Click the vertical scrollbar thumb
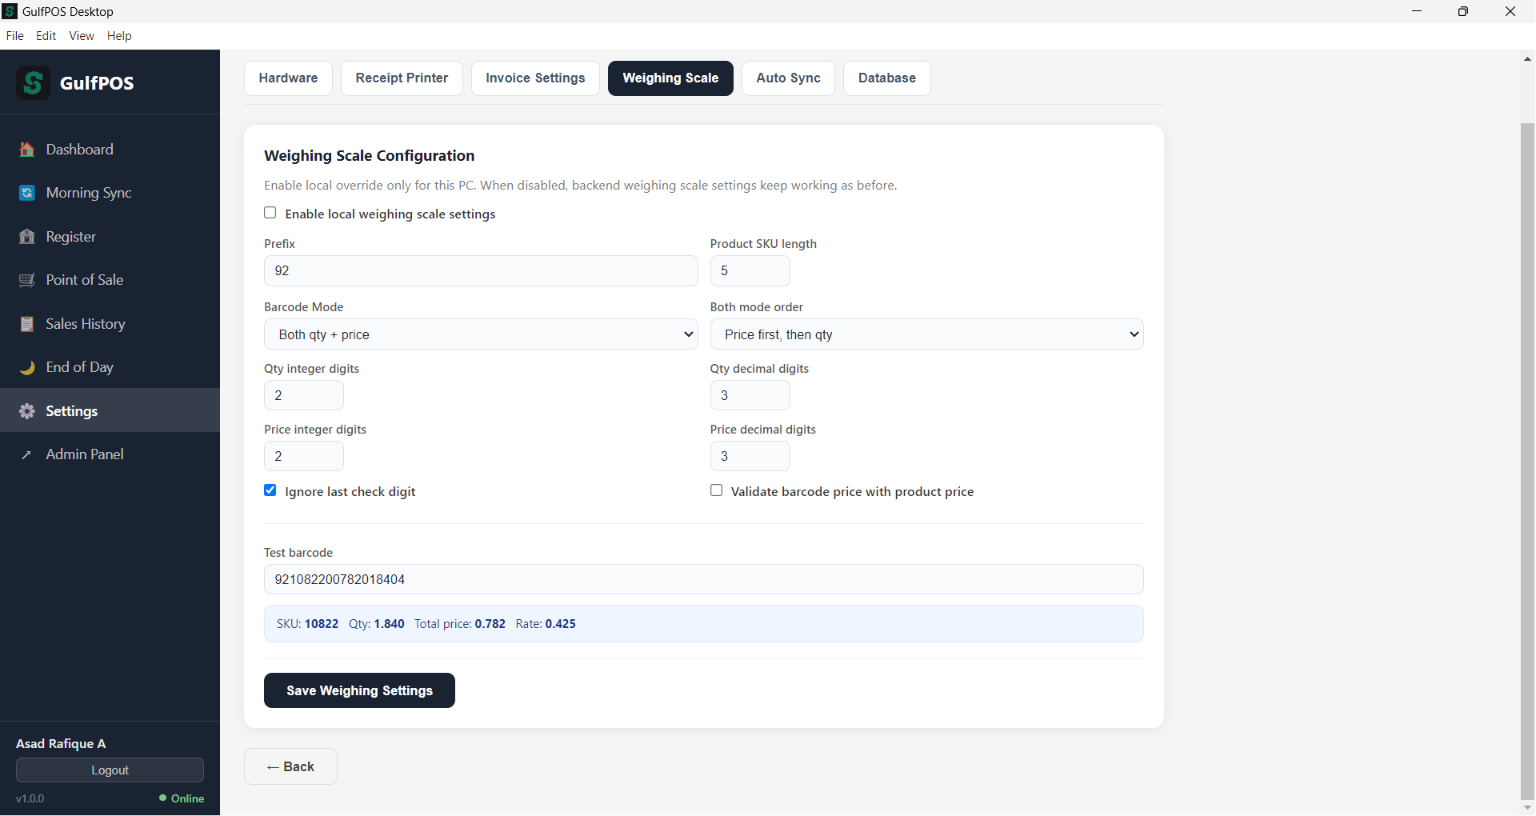Screen dimensions: 1536x816 pyautogui.click(x=1527, y=460)
